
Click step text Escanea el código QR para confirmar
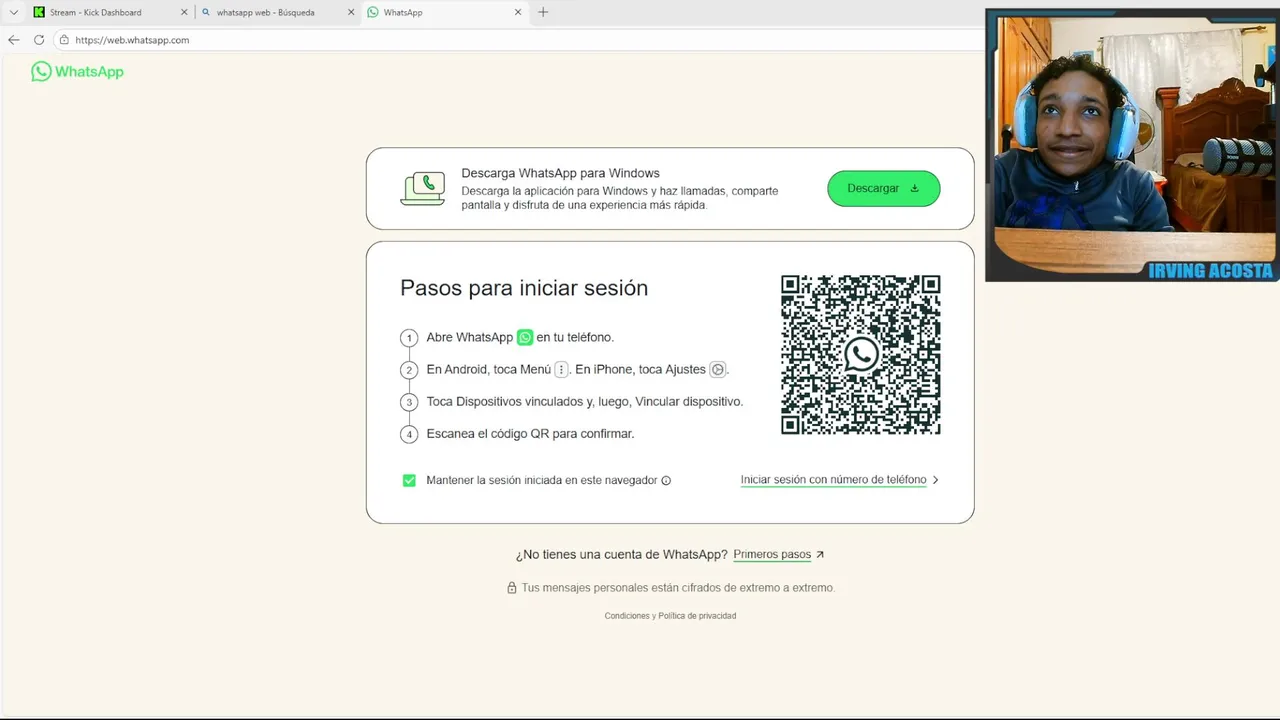pyautogui.click(x=530, y=434)
